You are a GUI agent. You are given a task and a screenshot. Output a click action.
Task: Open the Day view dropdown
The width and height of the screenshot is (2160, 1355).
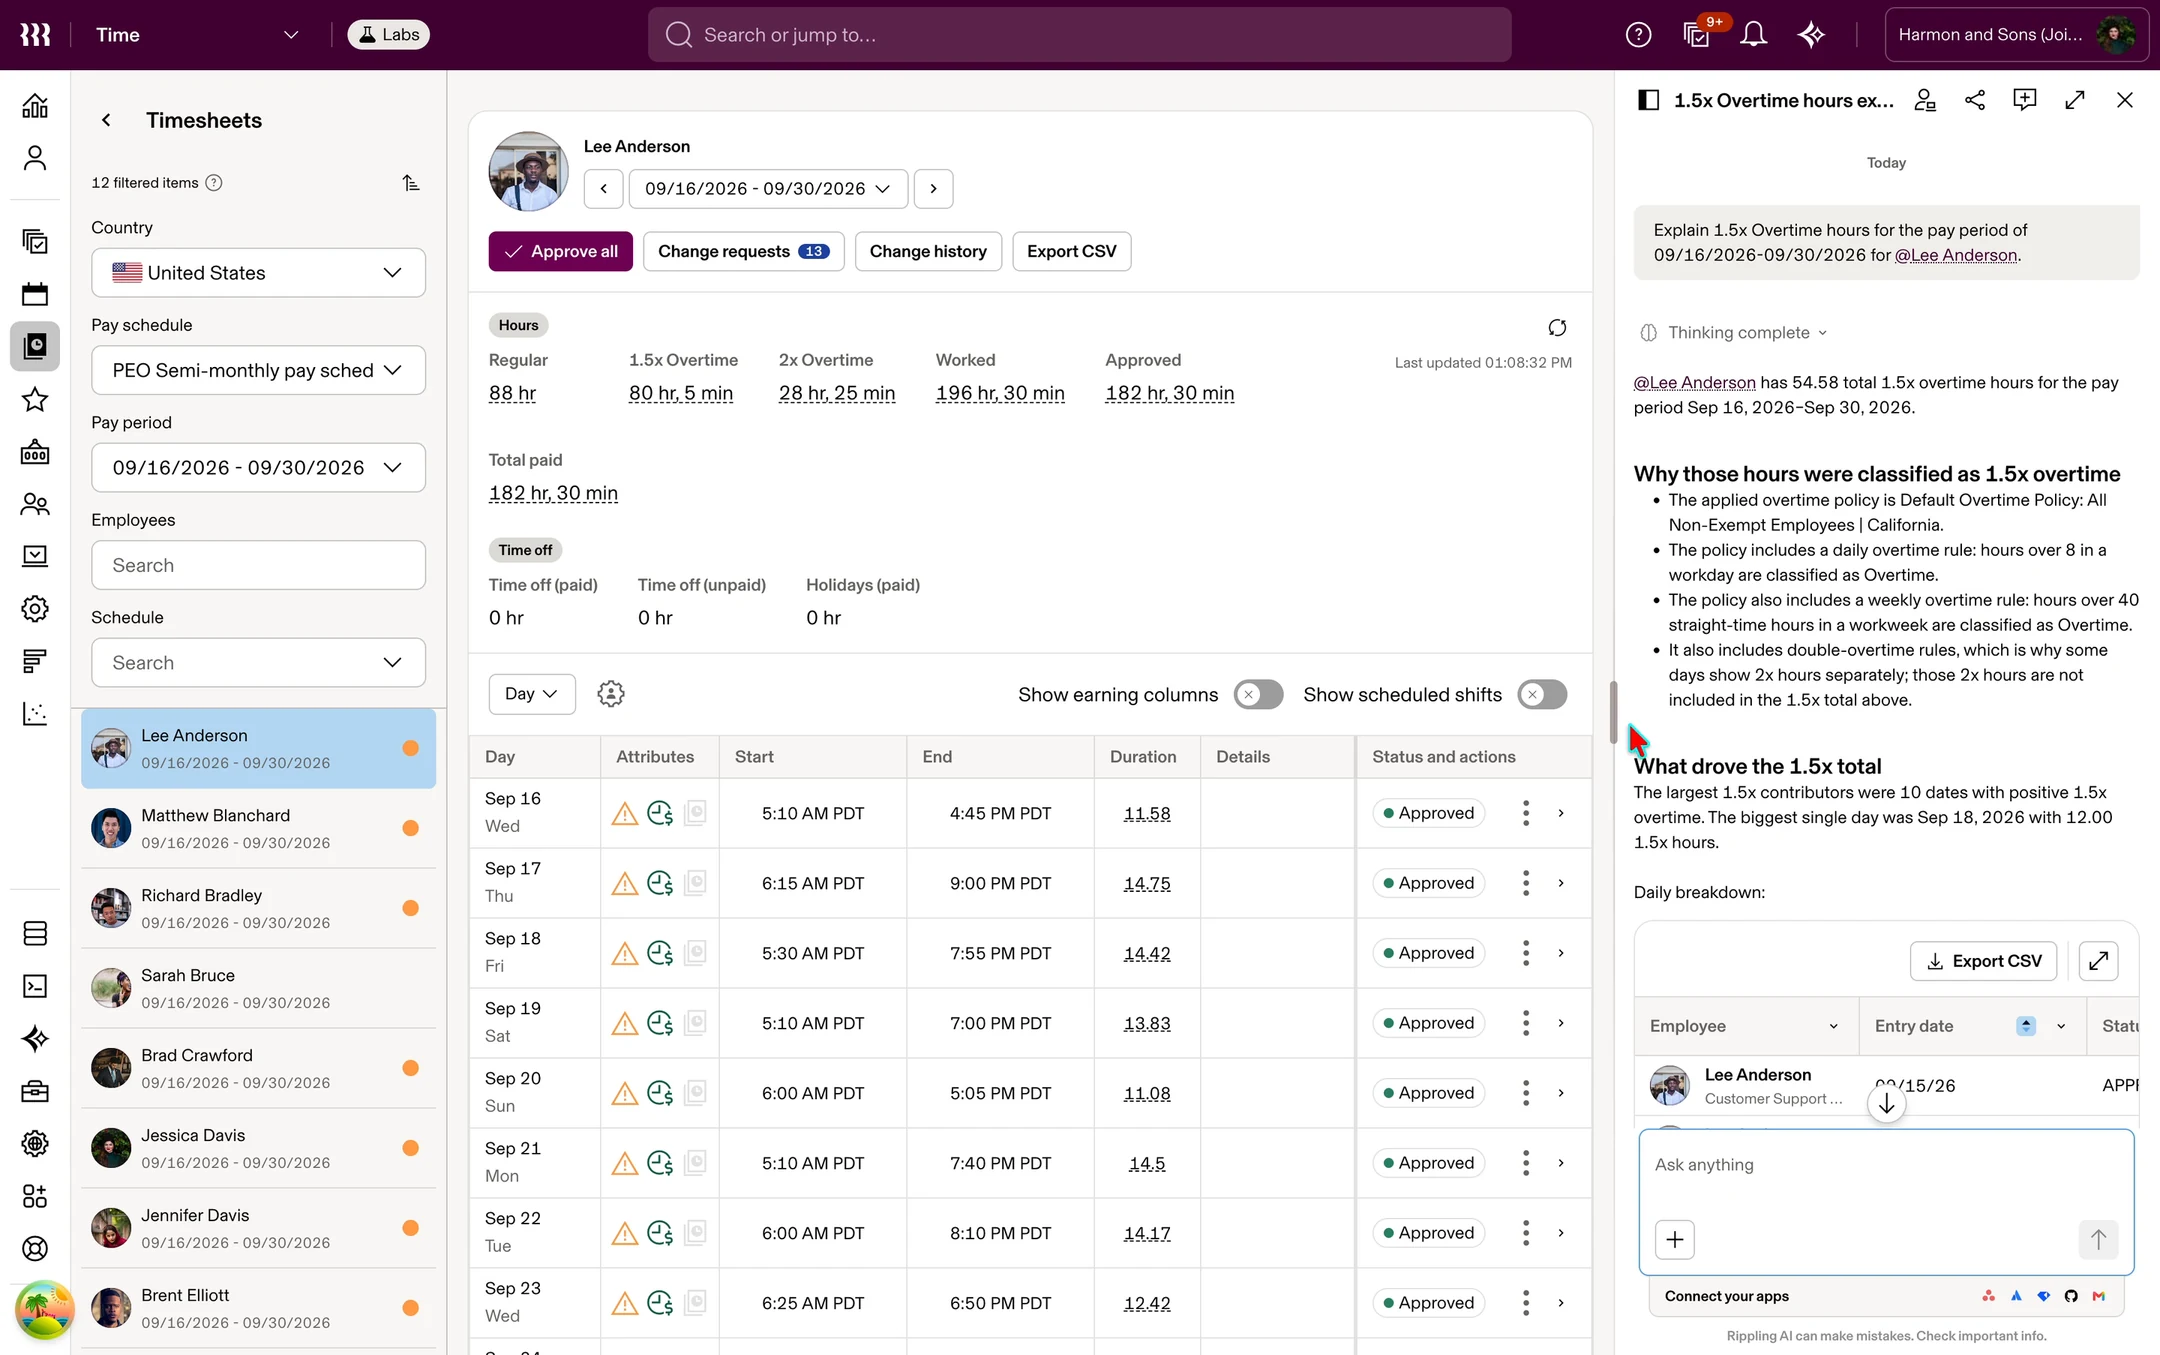click(531, 694)
